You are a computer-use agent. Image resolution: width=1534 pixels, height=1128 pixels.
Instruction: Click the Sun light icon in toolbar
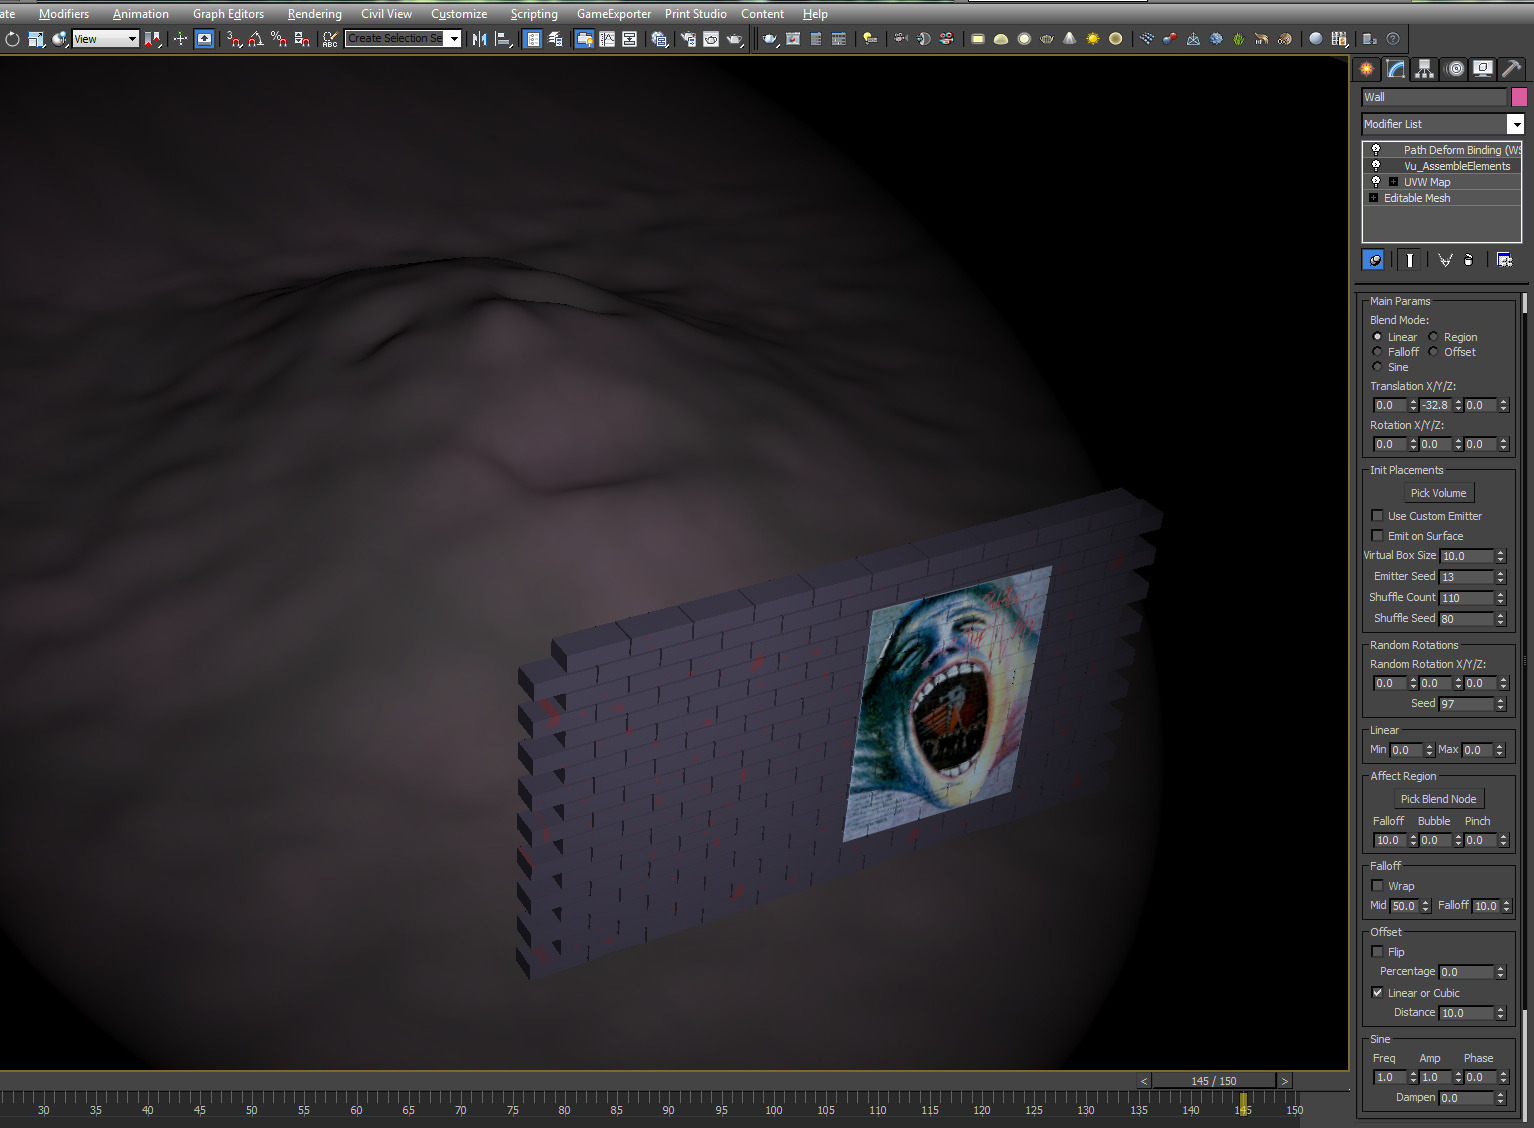coord(1093,39)
